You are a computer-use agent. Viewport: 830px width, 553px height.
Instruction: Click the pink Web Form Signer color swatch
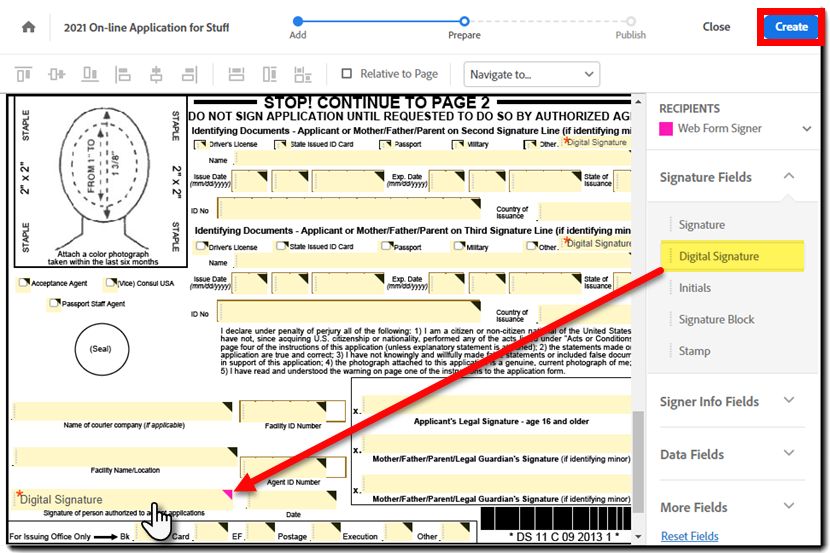pos(666,129)
